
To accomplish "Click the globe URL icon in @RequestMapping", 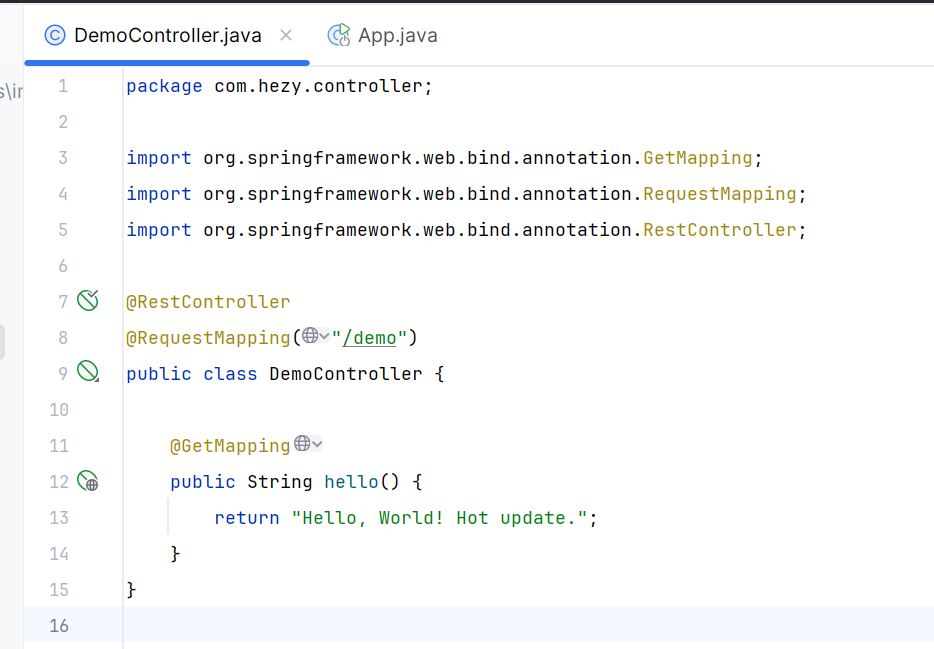I will tap(310, 336).
